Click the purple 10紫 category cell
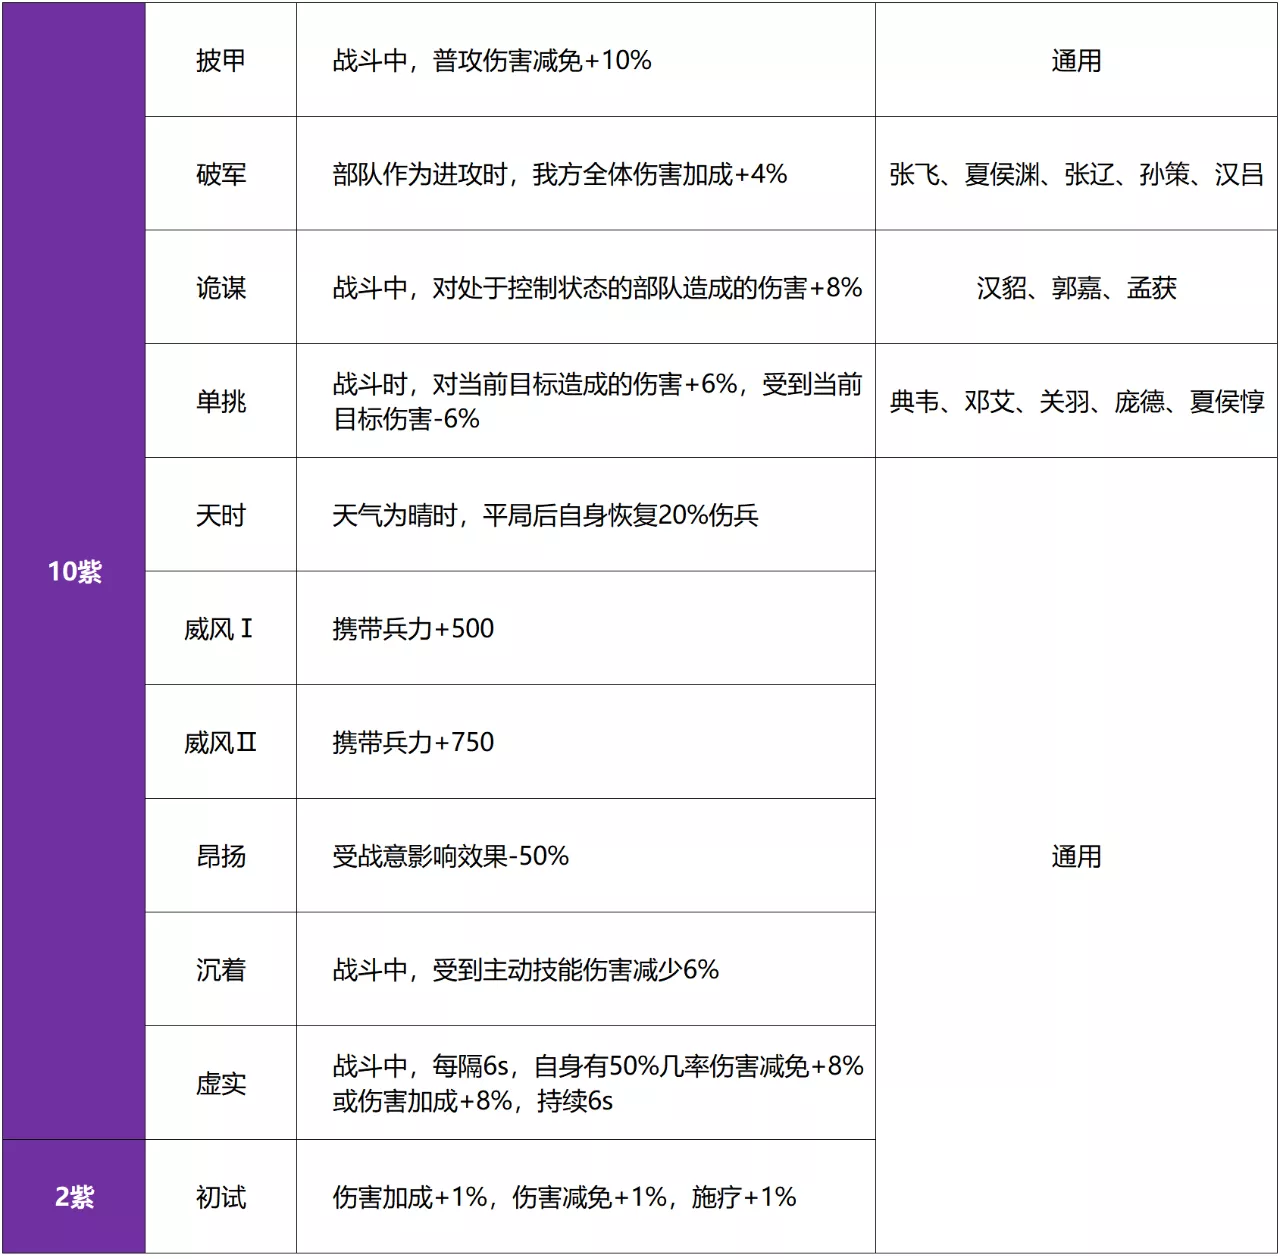 click(x=75, y=572)
